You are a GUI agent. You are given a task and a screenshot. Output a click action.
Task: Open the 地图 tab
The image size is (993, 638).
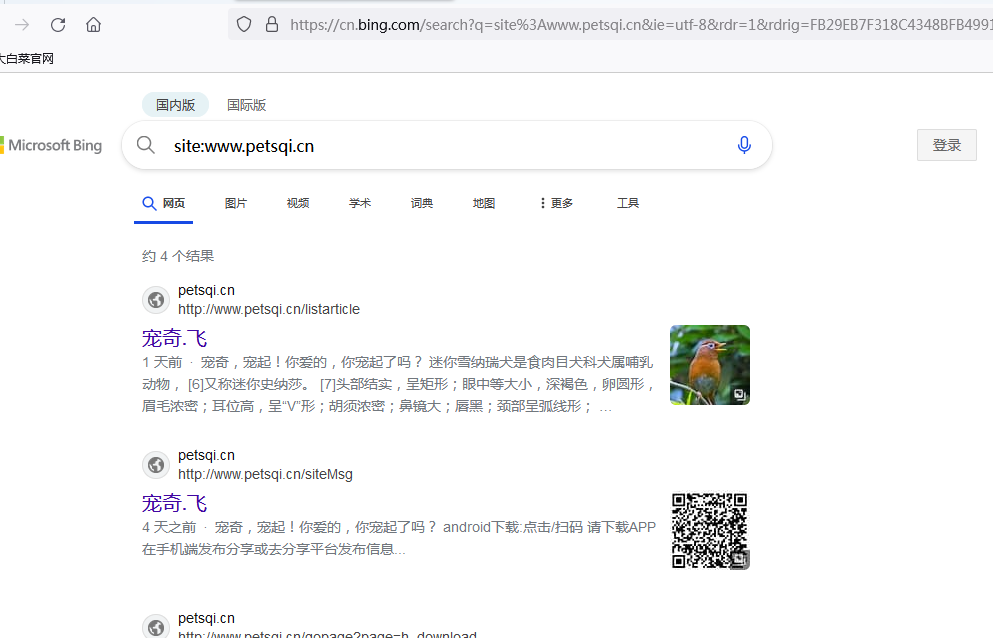pos(484,203)
